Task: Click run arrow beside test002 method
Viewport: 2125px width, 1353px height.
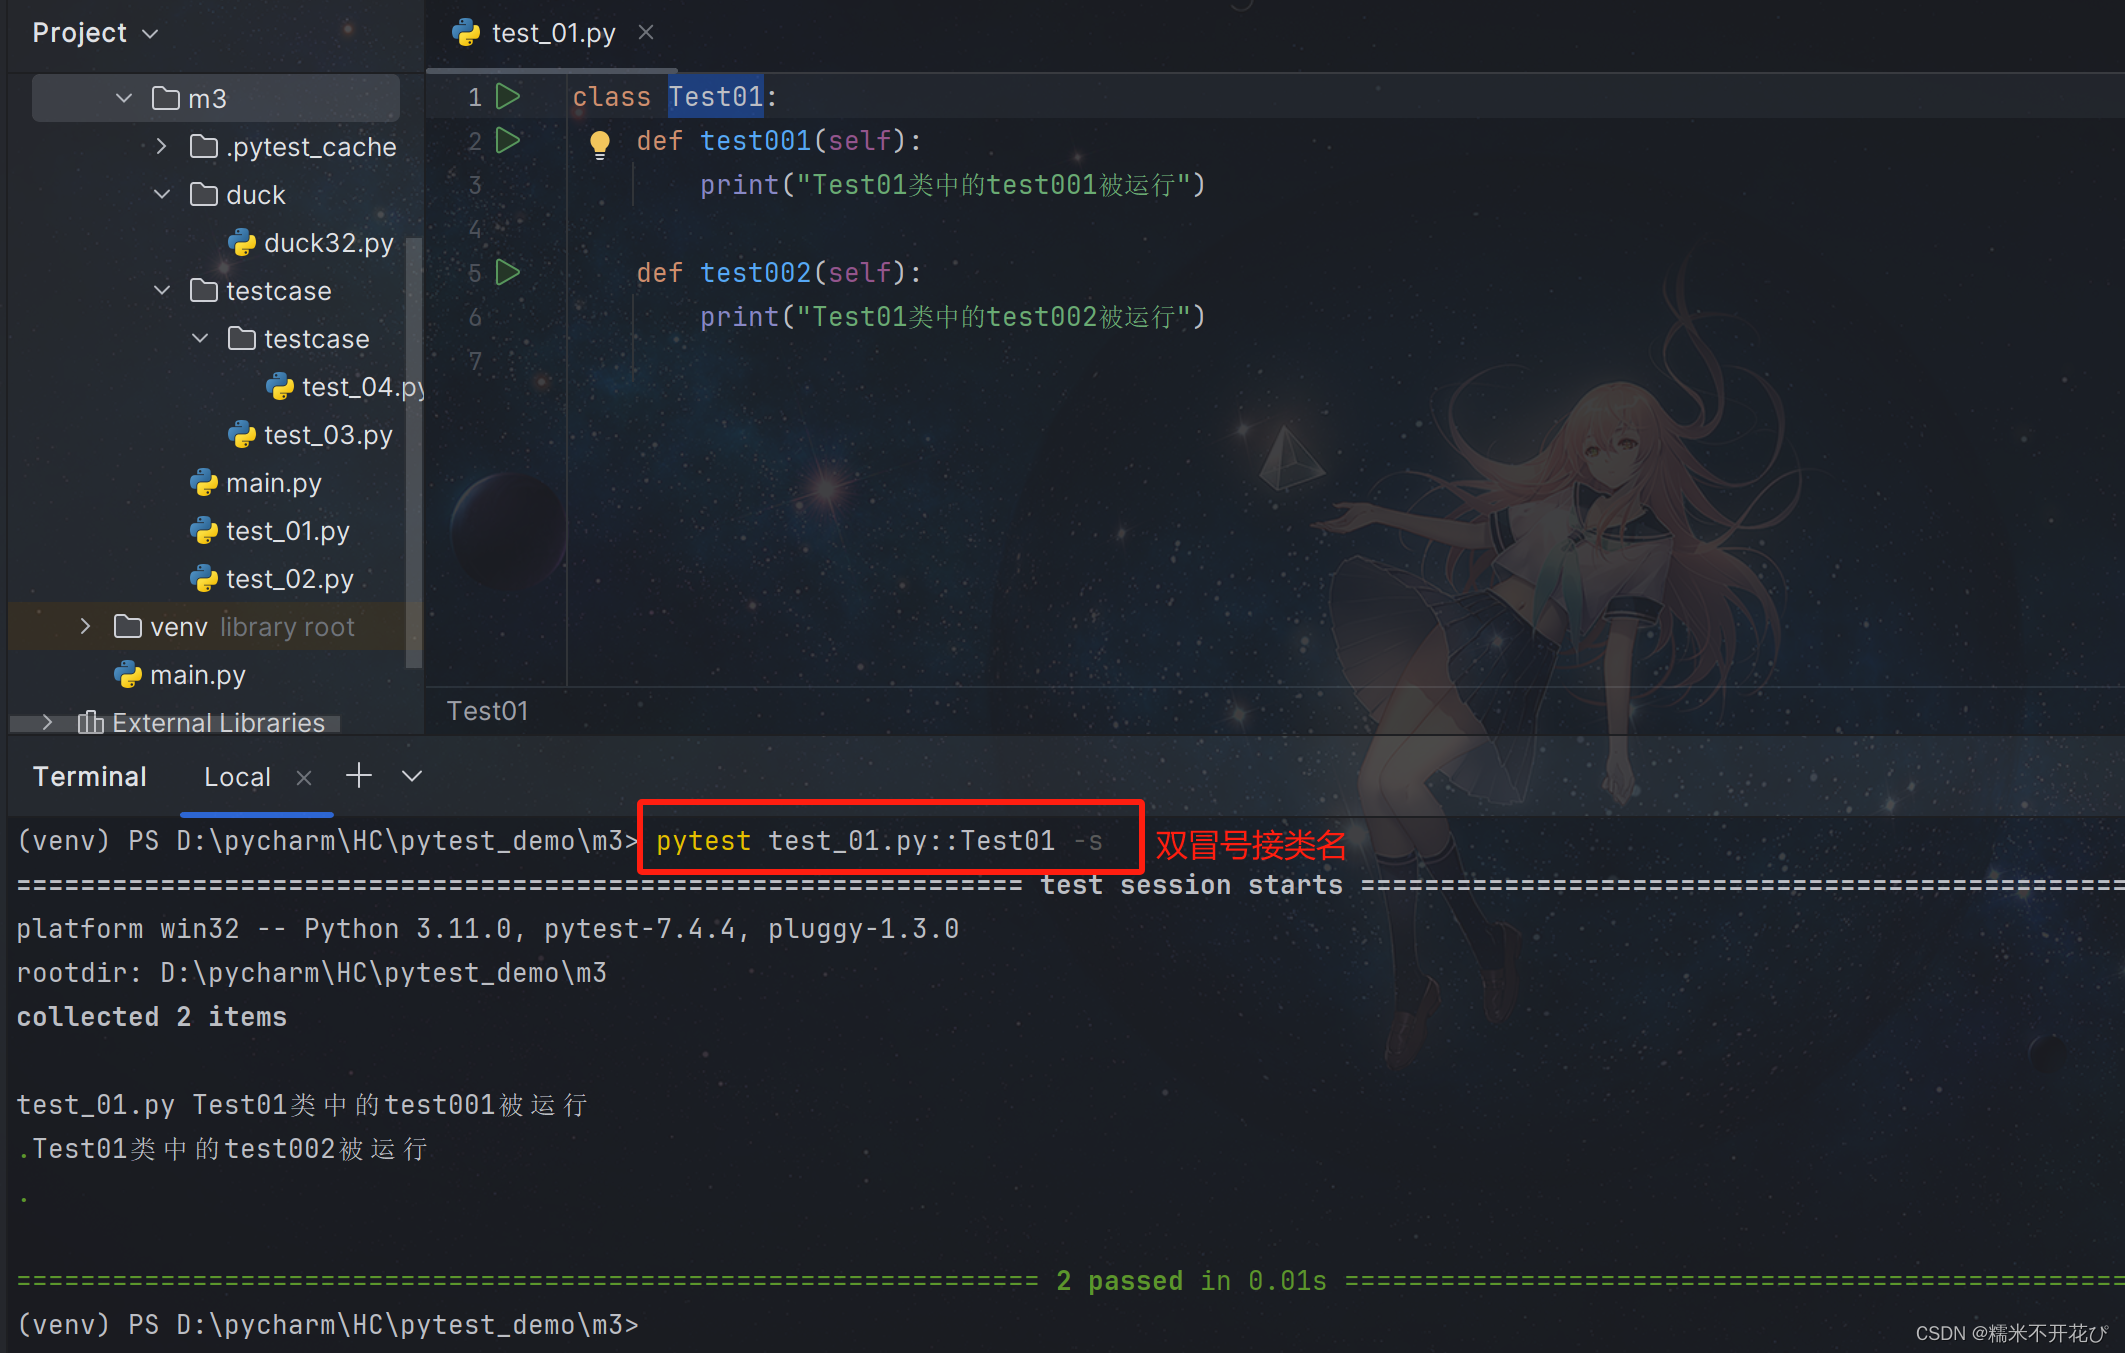Action: [508, 273]
